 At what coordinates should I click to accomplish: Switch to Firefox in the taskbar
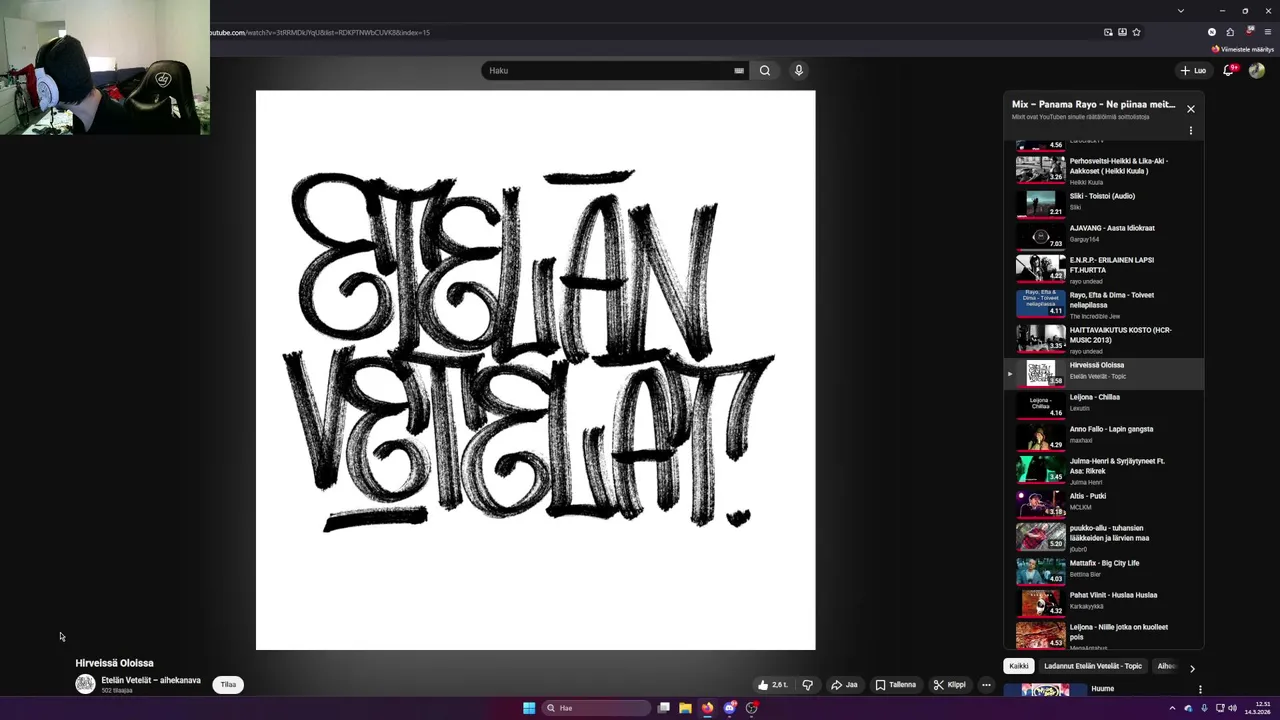[x=707, y=708]
